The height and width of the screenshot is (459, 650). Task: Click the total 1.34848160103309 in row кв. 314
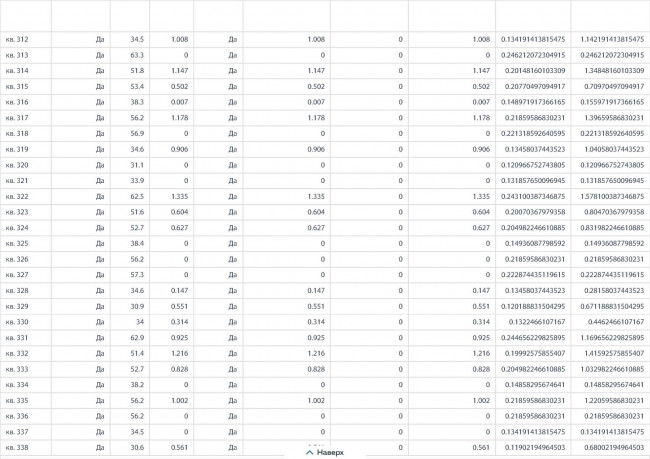[614, 71]
